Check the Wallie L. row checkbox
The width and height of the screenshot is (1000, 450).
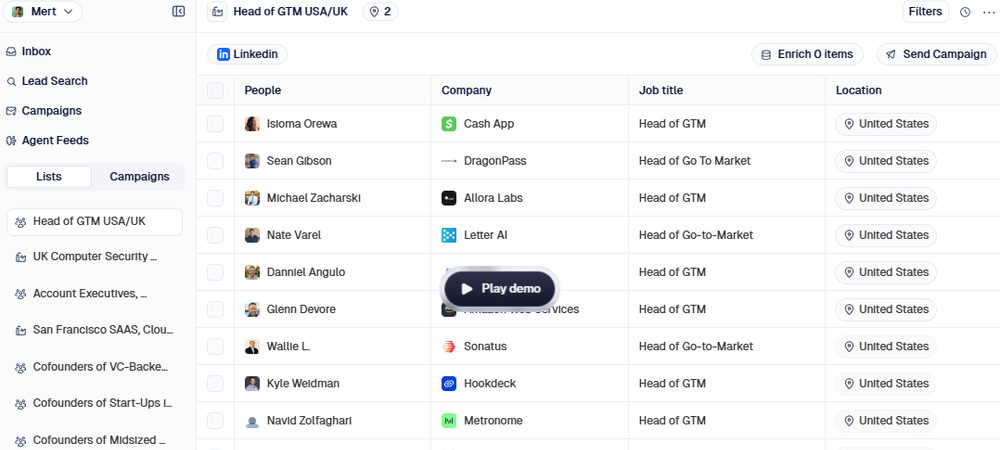coord(216,346)
